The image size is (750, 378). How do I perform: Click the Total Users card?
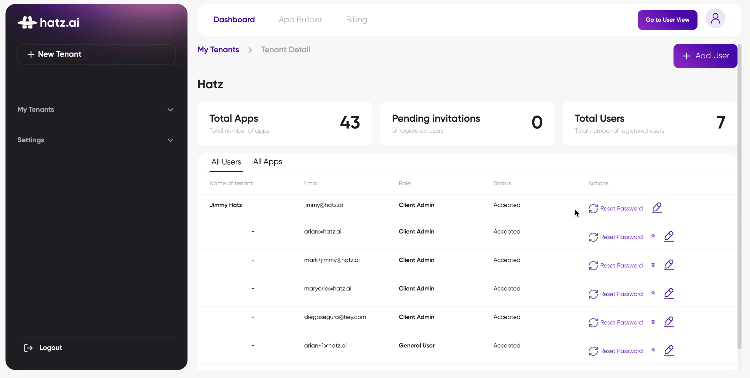coord(650,123)
